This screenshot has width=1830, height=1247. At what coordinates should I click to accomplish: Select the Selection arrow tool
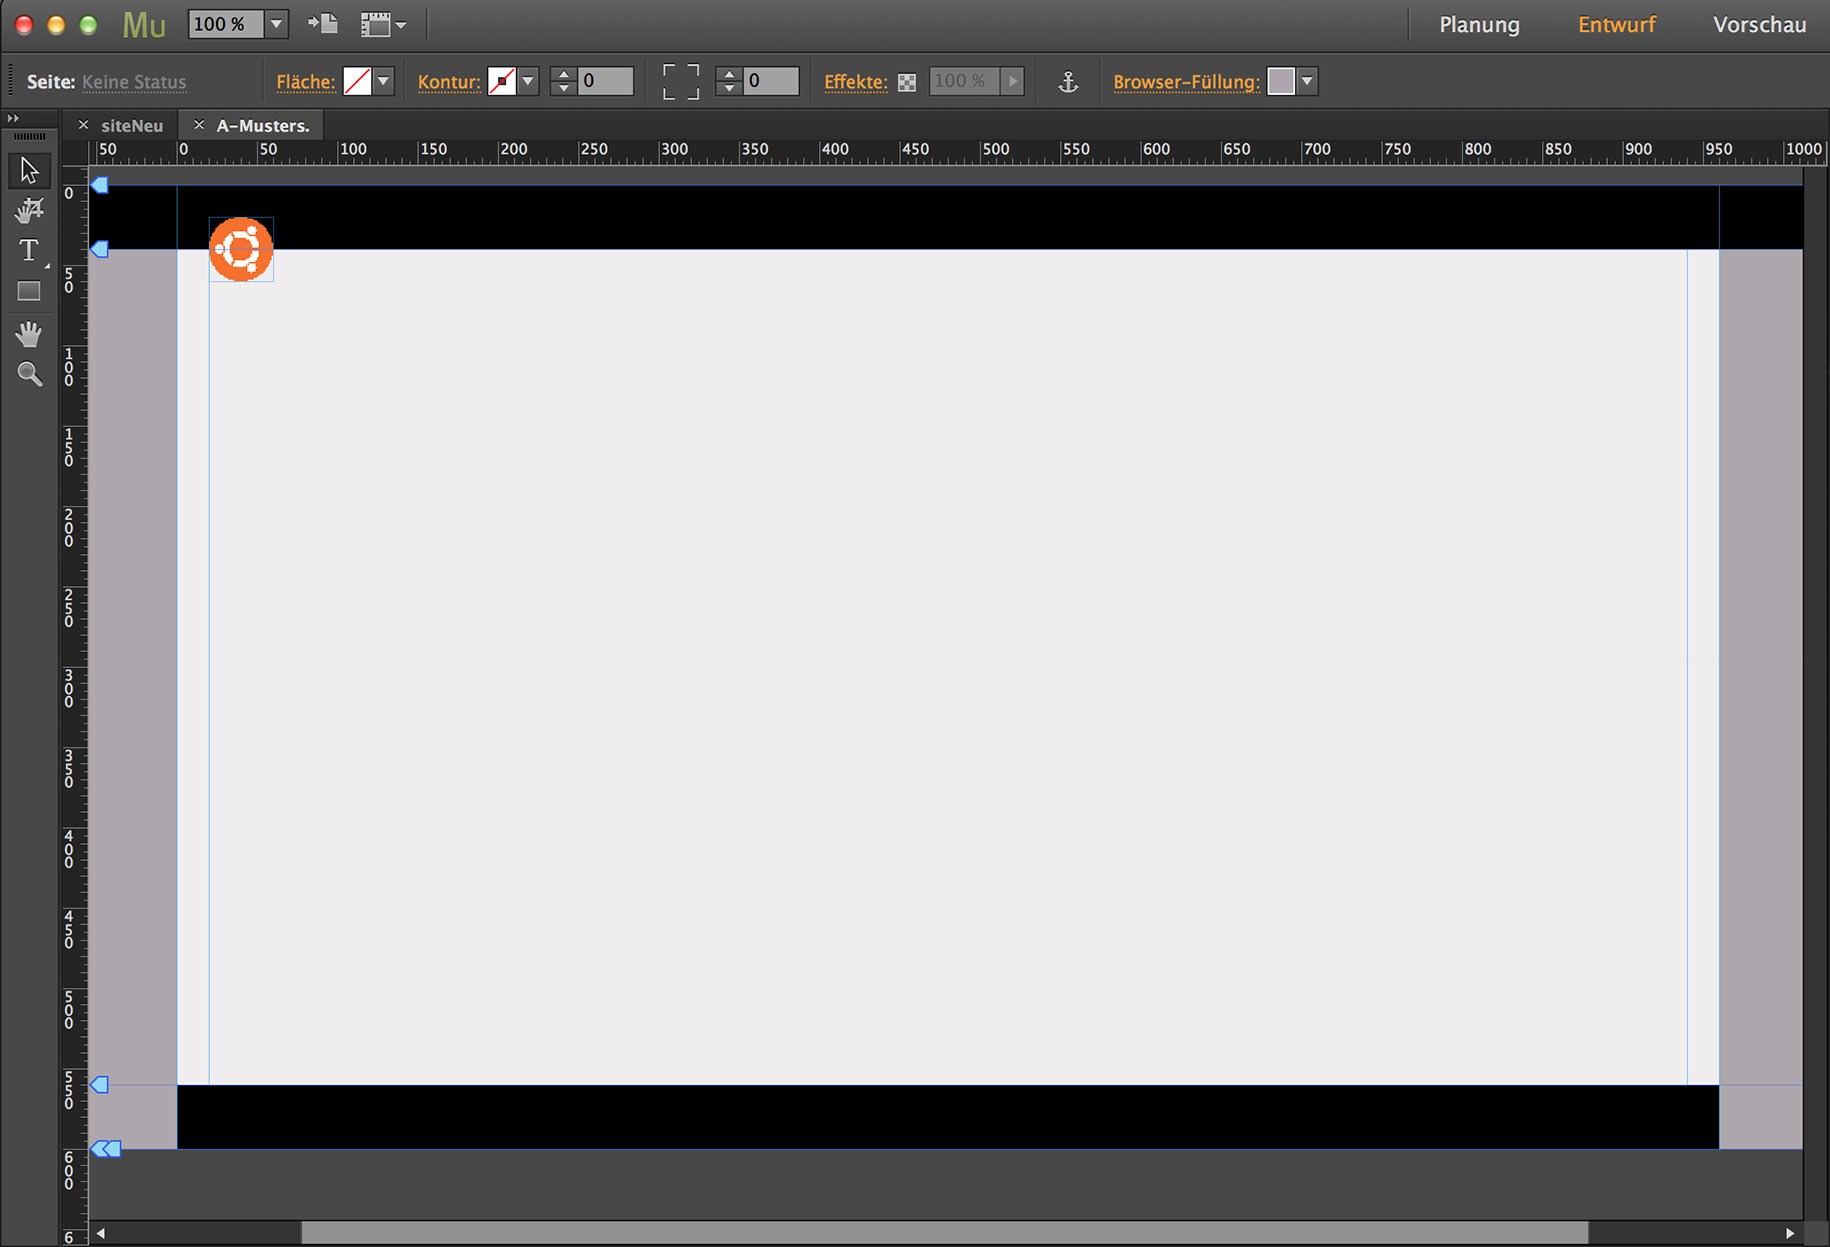pos(29,170)
